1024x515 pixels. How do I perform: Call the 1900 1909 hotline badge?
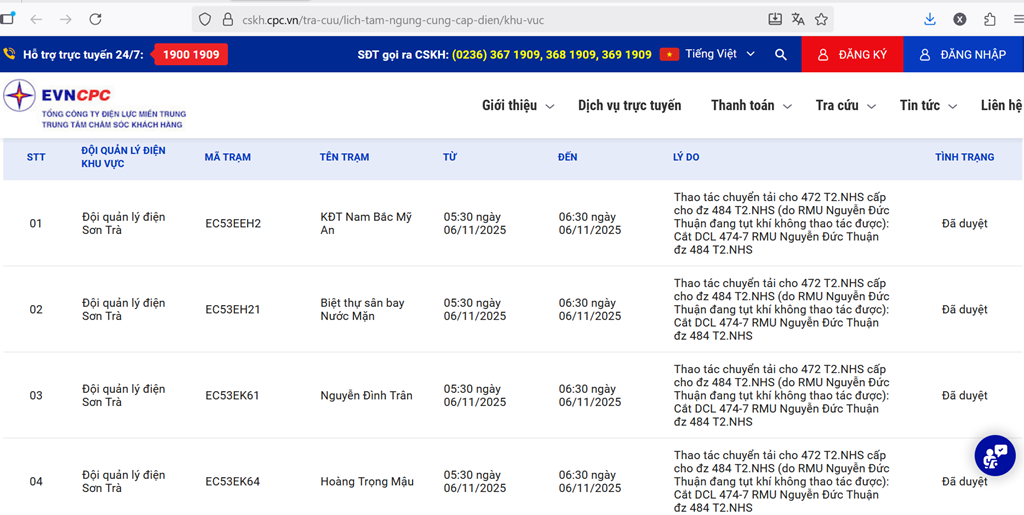pyautogui.click(x=190, y=54)
